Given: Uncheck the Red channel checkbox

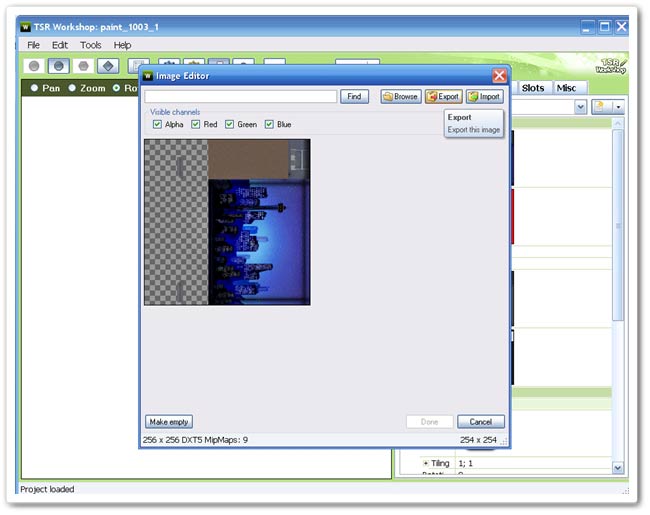Looking at the screenshot, I should (196, 125).
